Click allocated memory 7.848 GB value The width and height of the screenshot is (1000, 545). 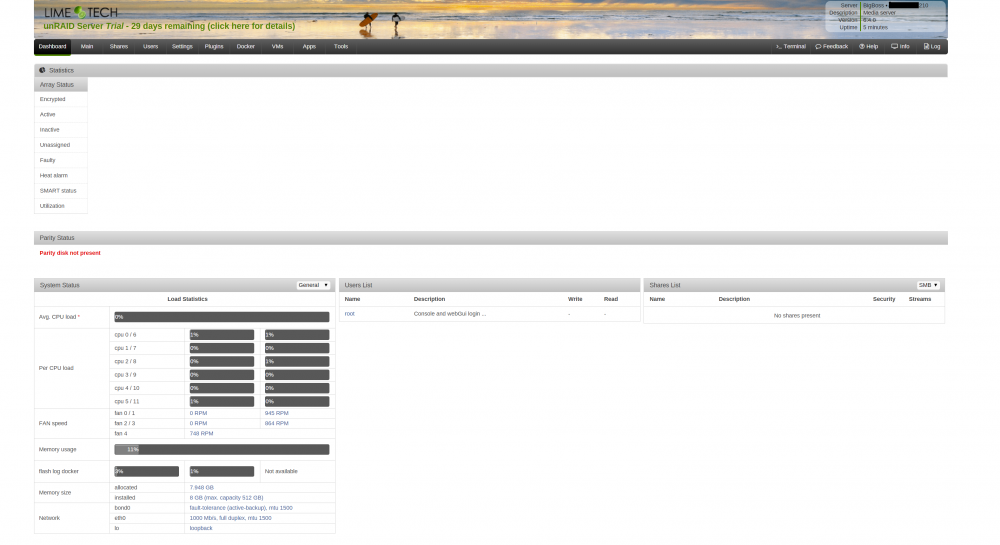202,488
